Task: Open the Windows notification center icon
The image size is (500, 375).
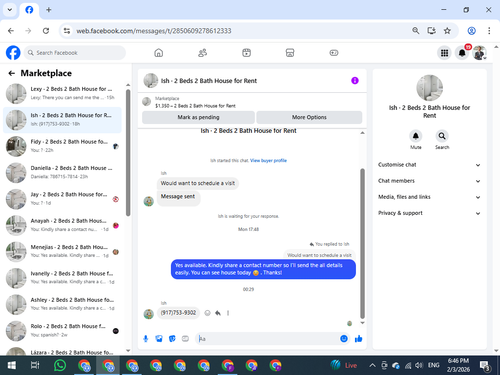Action: click(x=484, y=366)
